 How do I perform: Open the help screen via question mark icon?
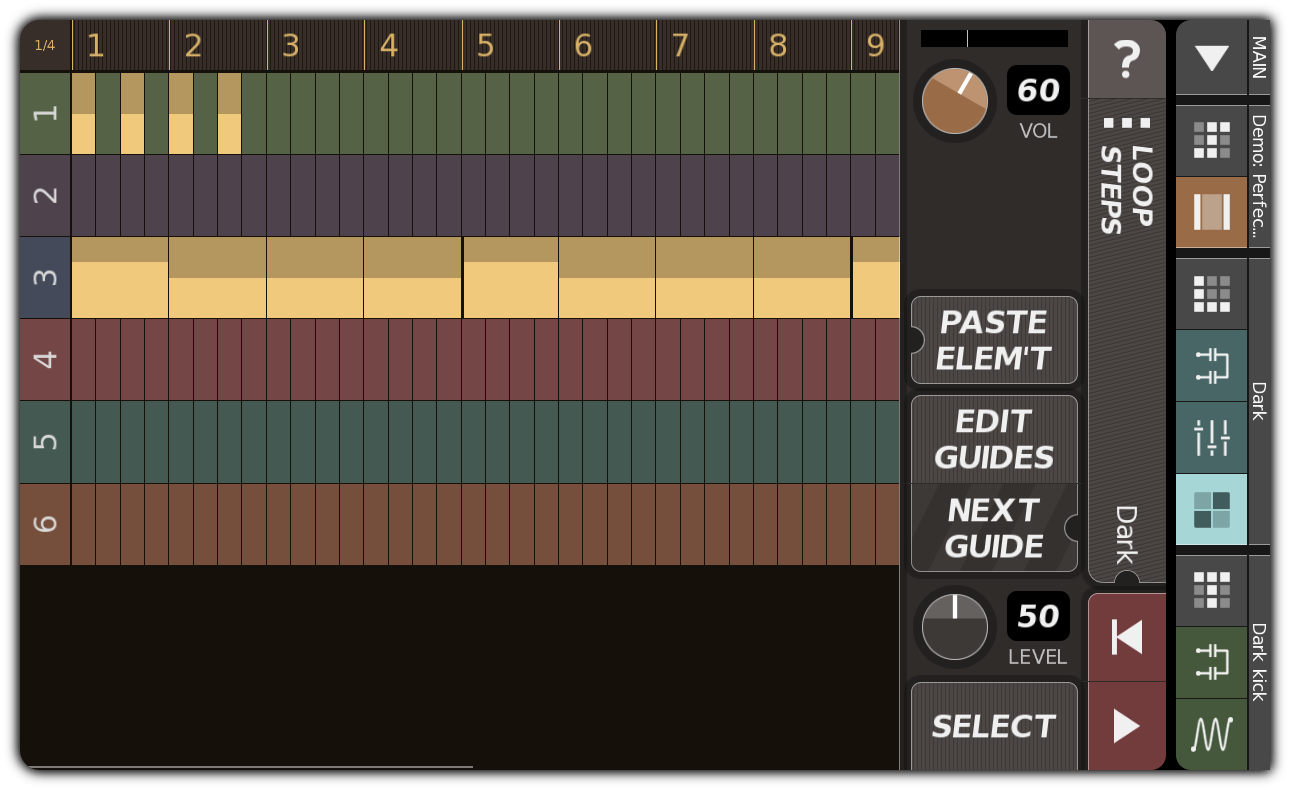tap(1127, 58)
